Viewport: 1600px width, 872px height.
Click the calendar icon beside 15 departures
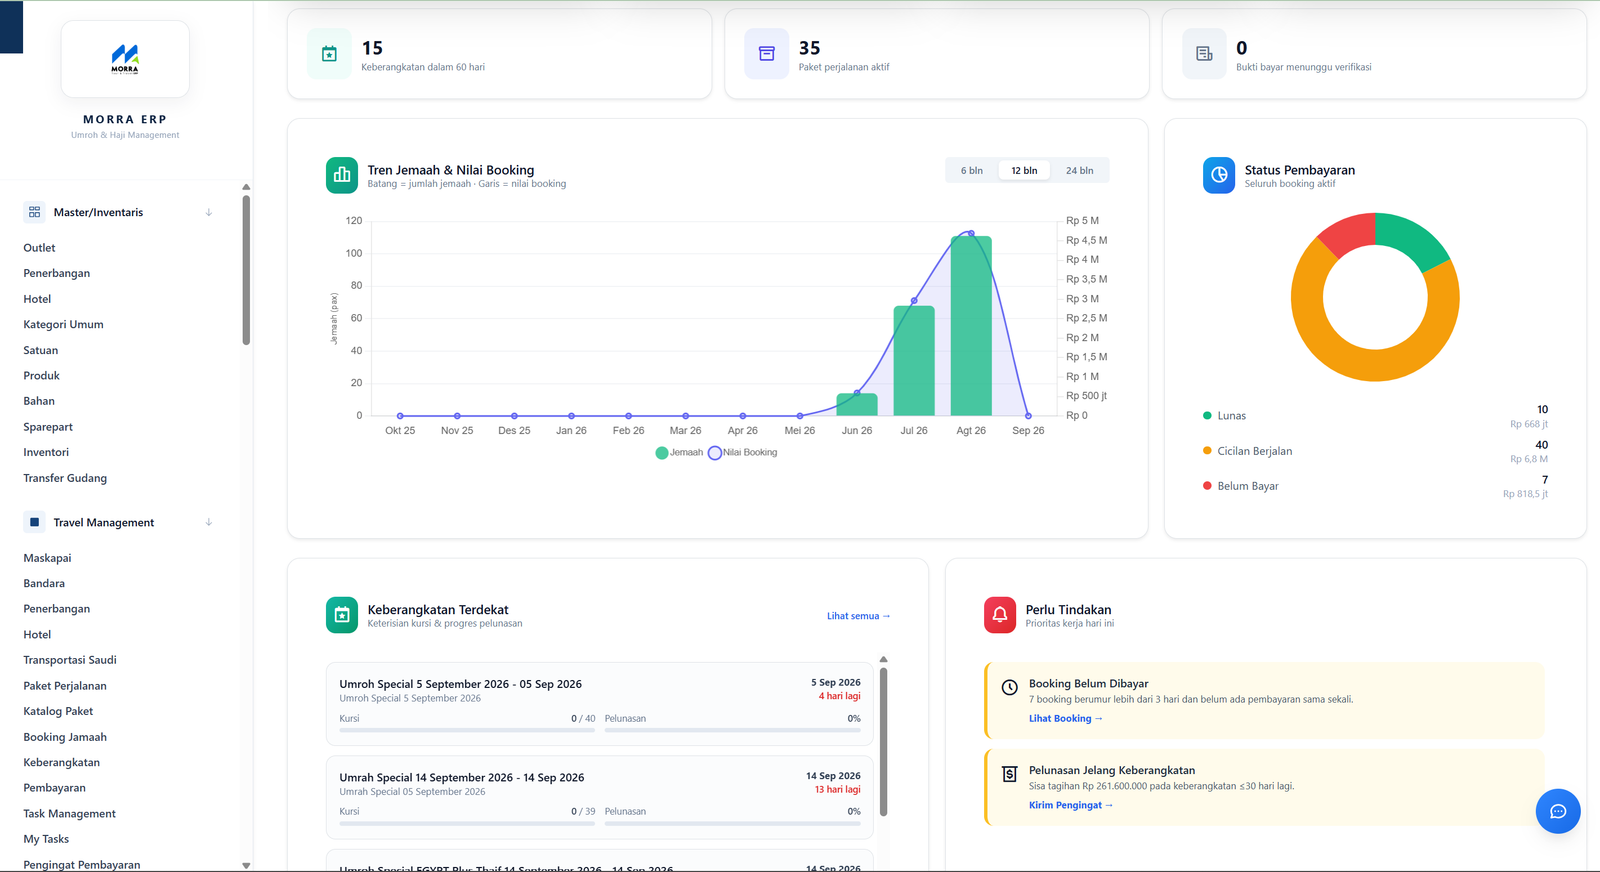pos(329,54)
